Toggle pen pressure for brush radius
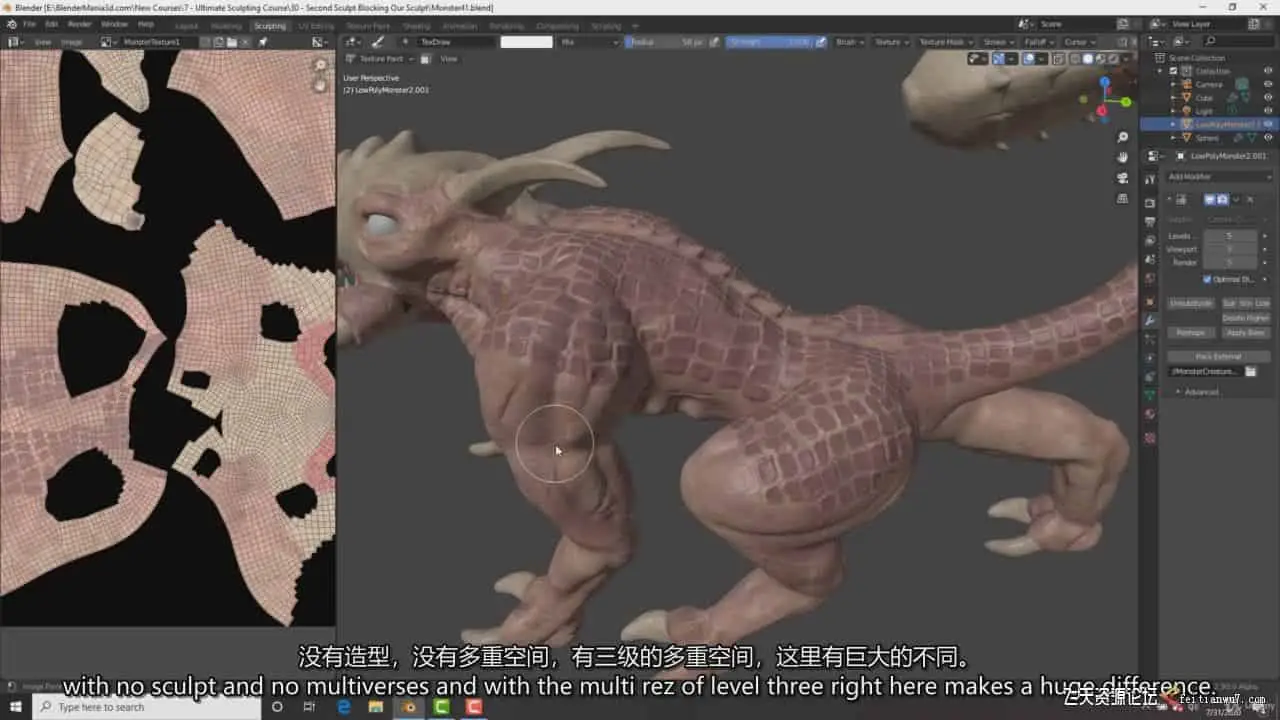 pos(715,42)
